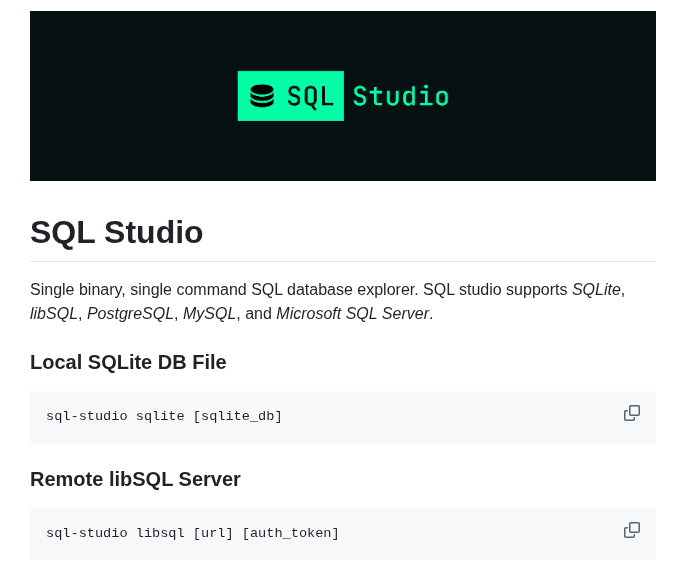Click the code text 'sql-studio sqlite [sqlite_db]'
682x567 pixels.
164,416
